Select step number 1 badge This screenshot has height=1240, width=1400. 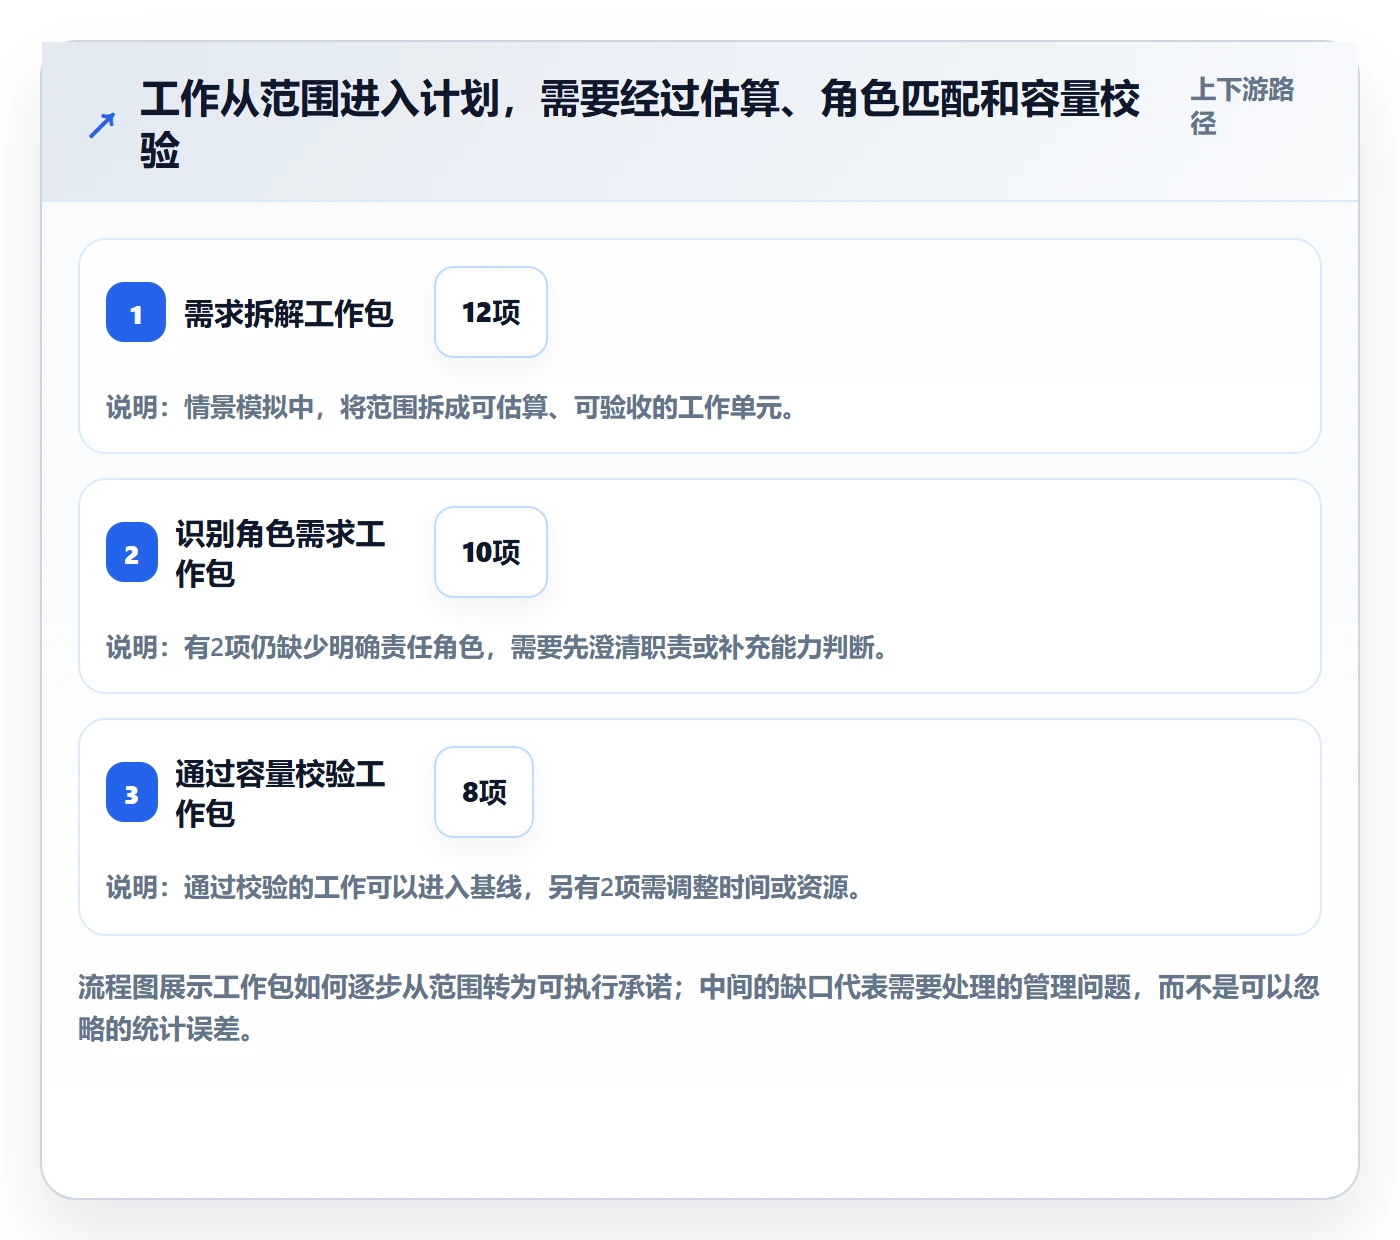pos(136,312)
